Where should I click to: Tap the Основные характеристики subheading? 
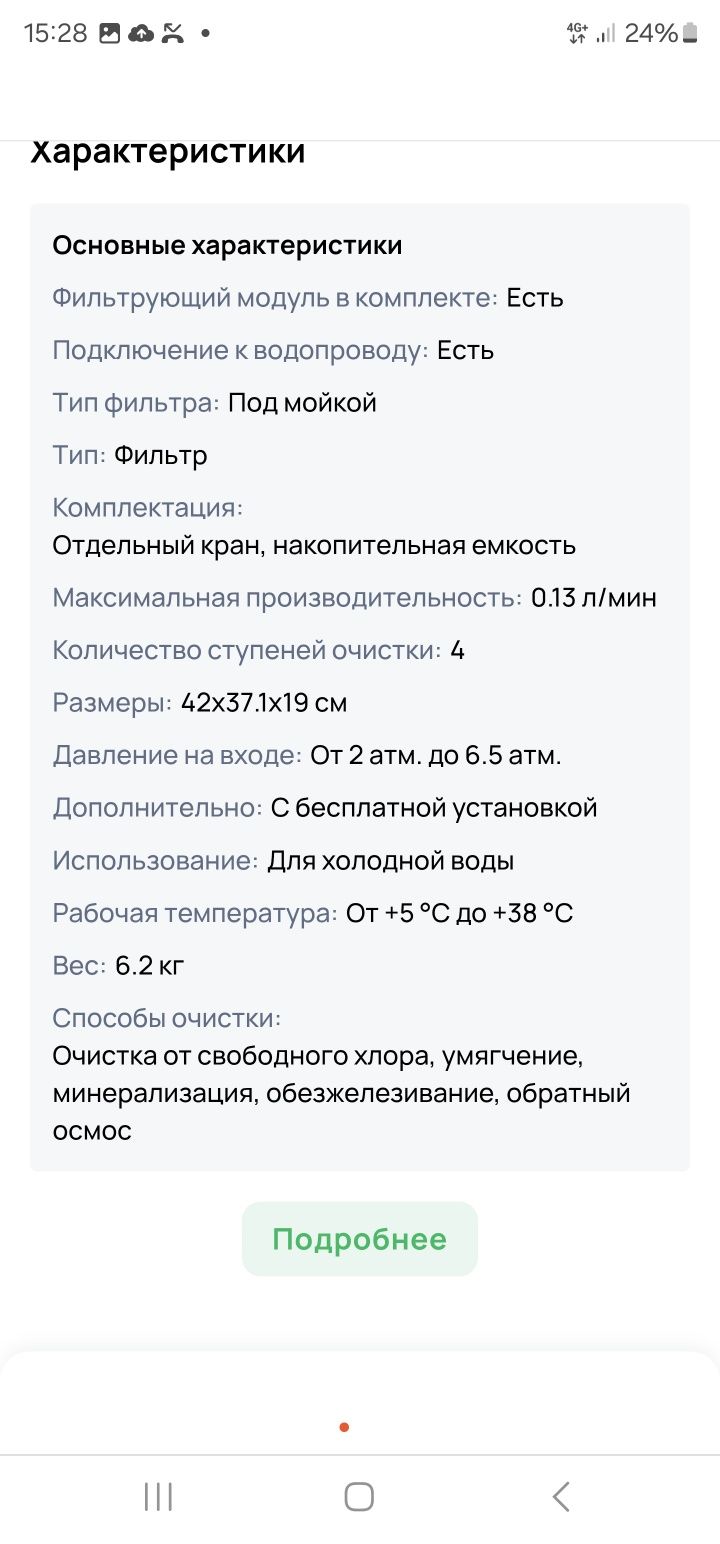[x=227, y=245]
